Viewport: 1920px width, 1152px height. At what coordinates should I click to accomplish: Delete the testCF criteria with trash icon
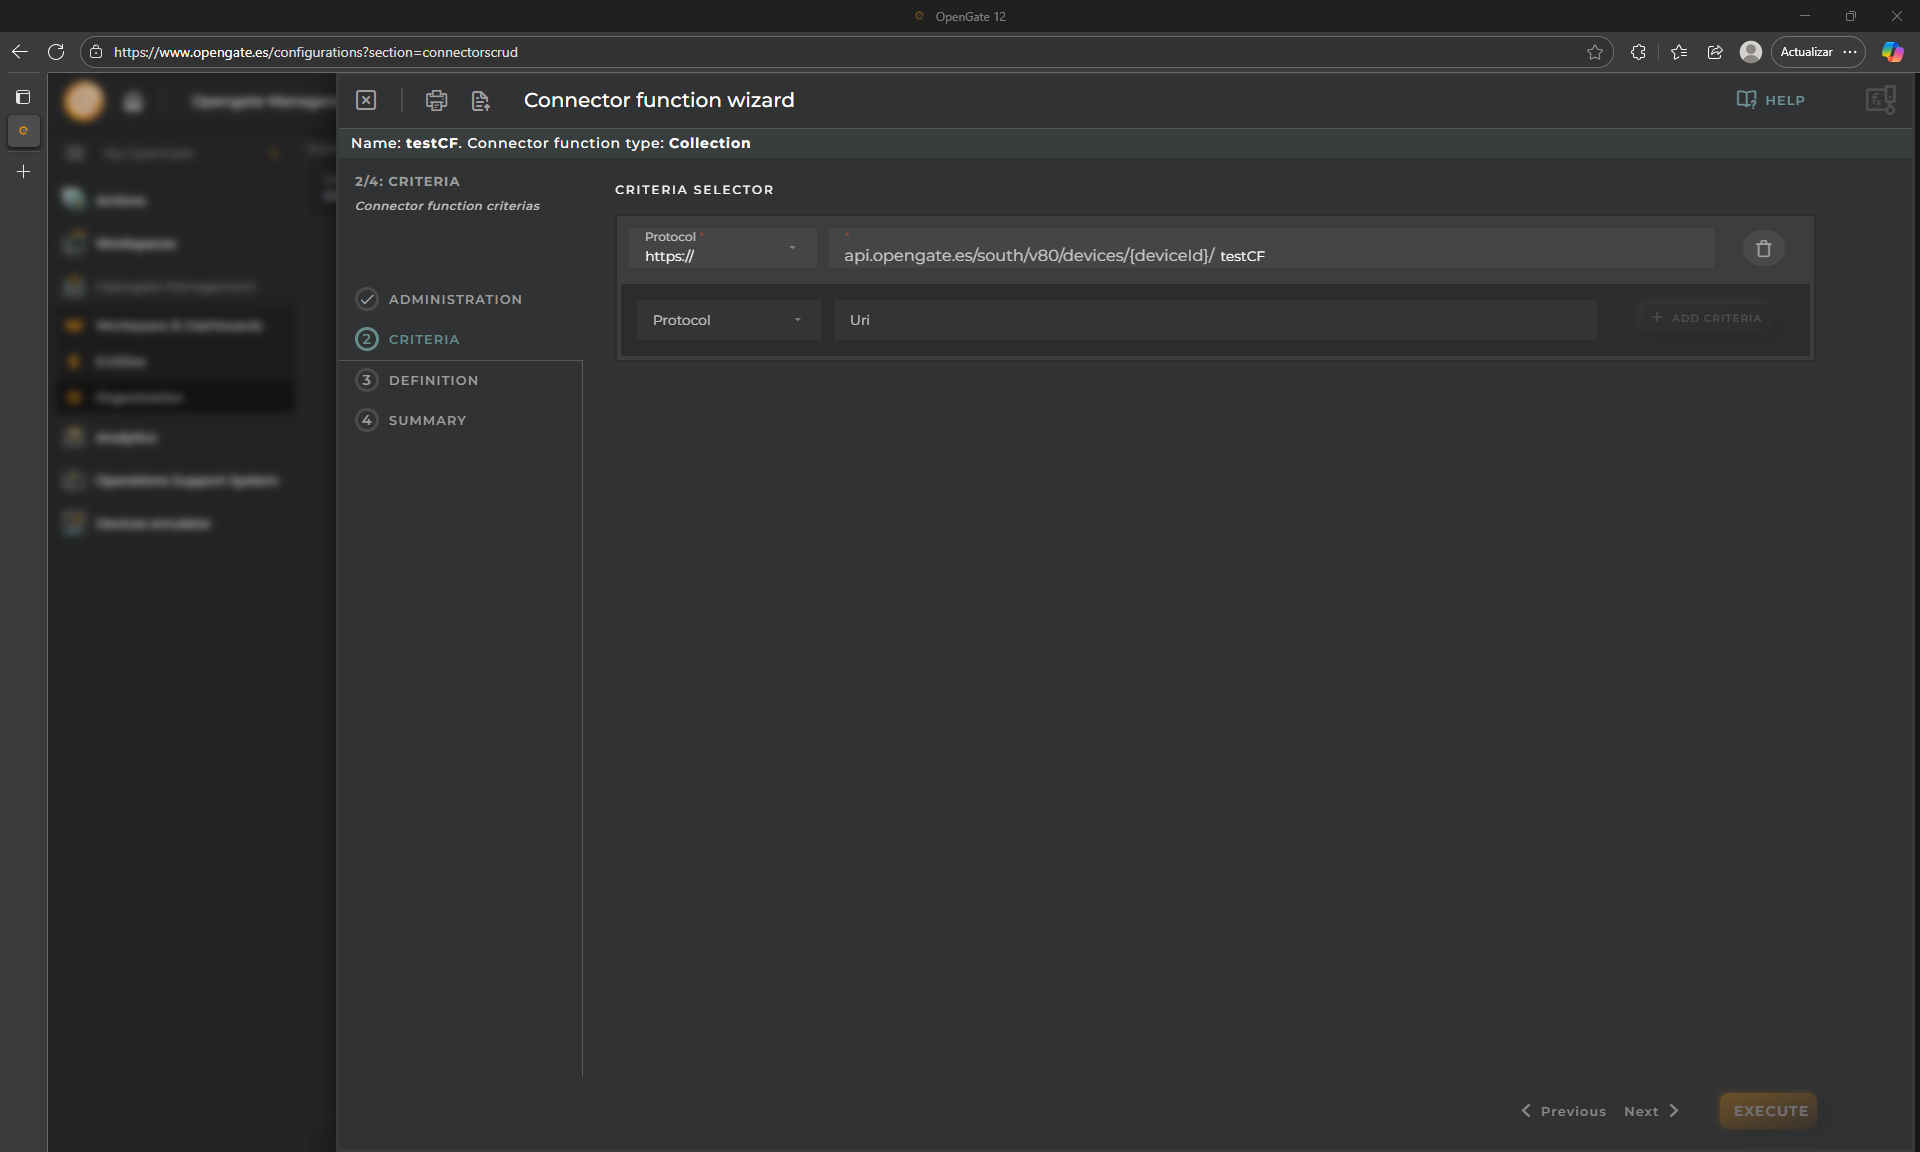pos(1763,248)
